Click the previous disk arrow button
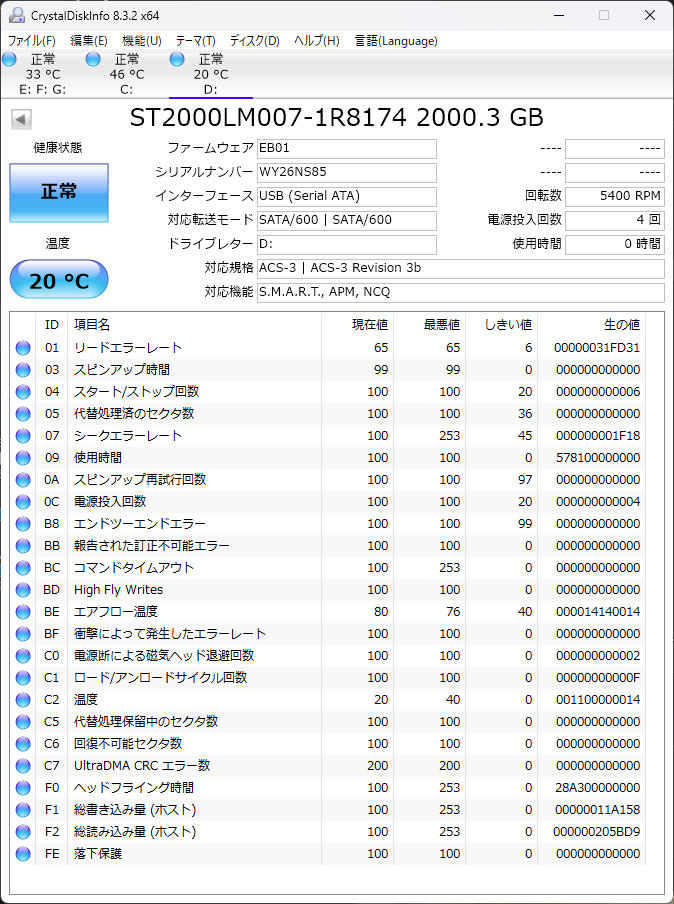Image resolution: width=674 pixels, height=904 pixels. click(x=20, y=120)
